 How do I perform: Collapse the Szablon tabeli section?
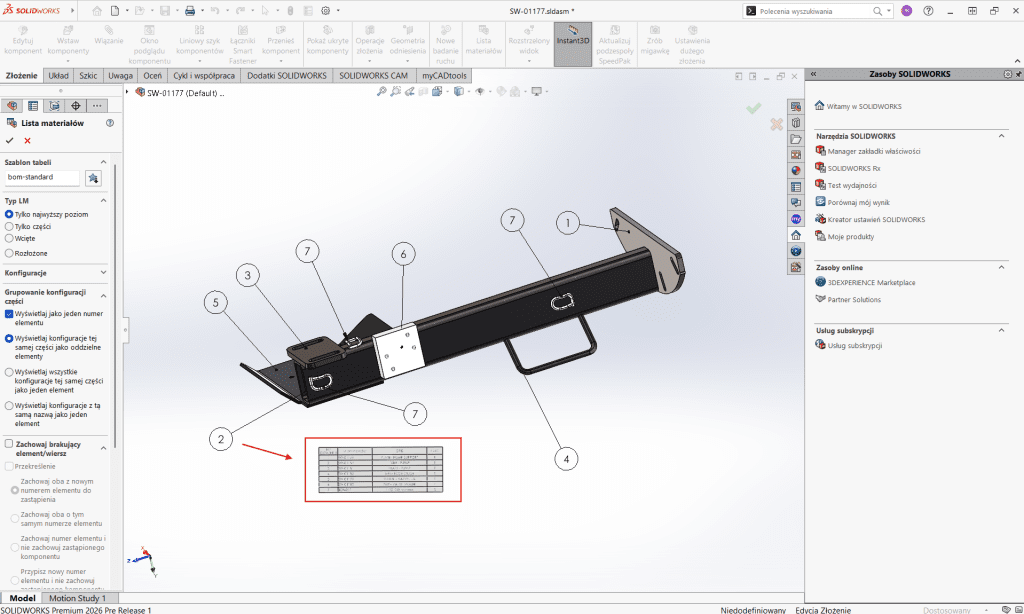tap(104, 162)
